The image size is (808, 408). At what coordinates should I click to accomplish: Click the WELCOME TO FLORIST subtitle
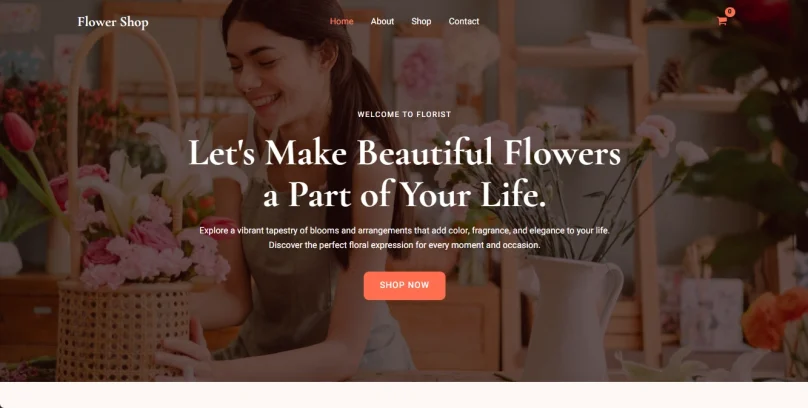405,114
